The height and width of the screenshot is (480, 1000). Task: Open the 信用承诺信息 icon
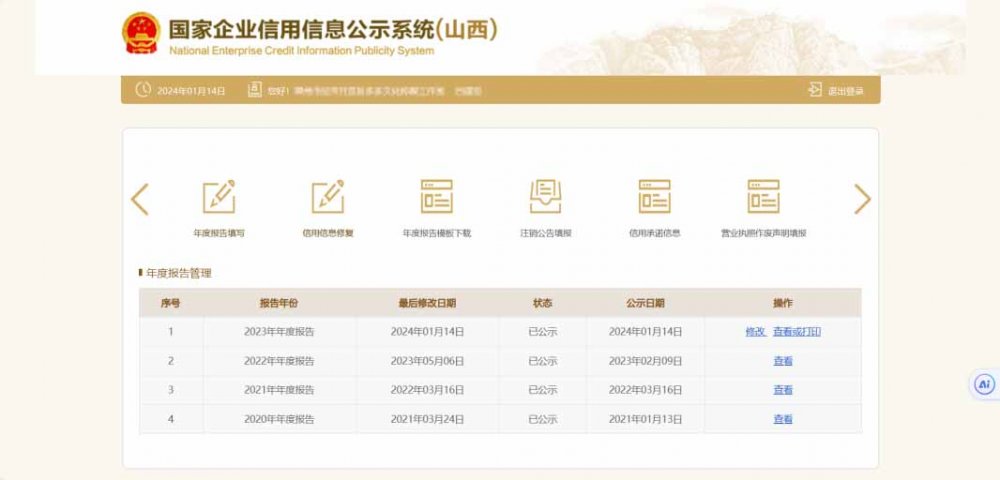[x=655, y=197]
